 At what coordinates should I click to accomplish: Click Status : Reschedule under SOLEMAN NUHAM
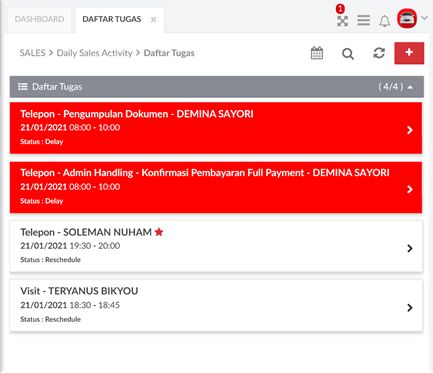pos(50,260)
